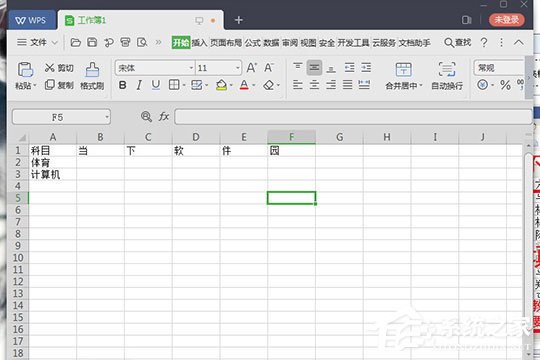Switch to the 数据 Data tab
Viewport: 540px width, 360px height.
(x=271, y=43)
